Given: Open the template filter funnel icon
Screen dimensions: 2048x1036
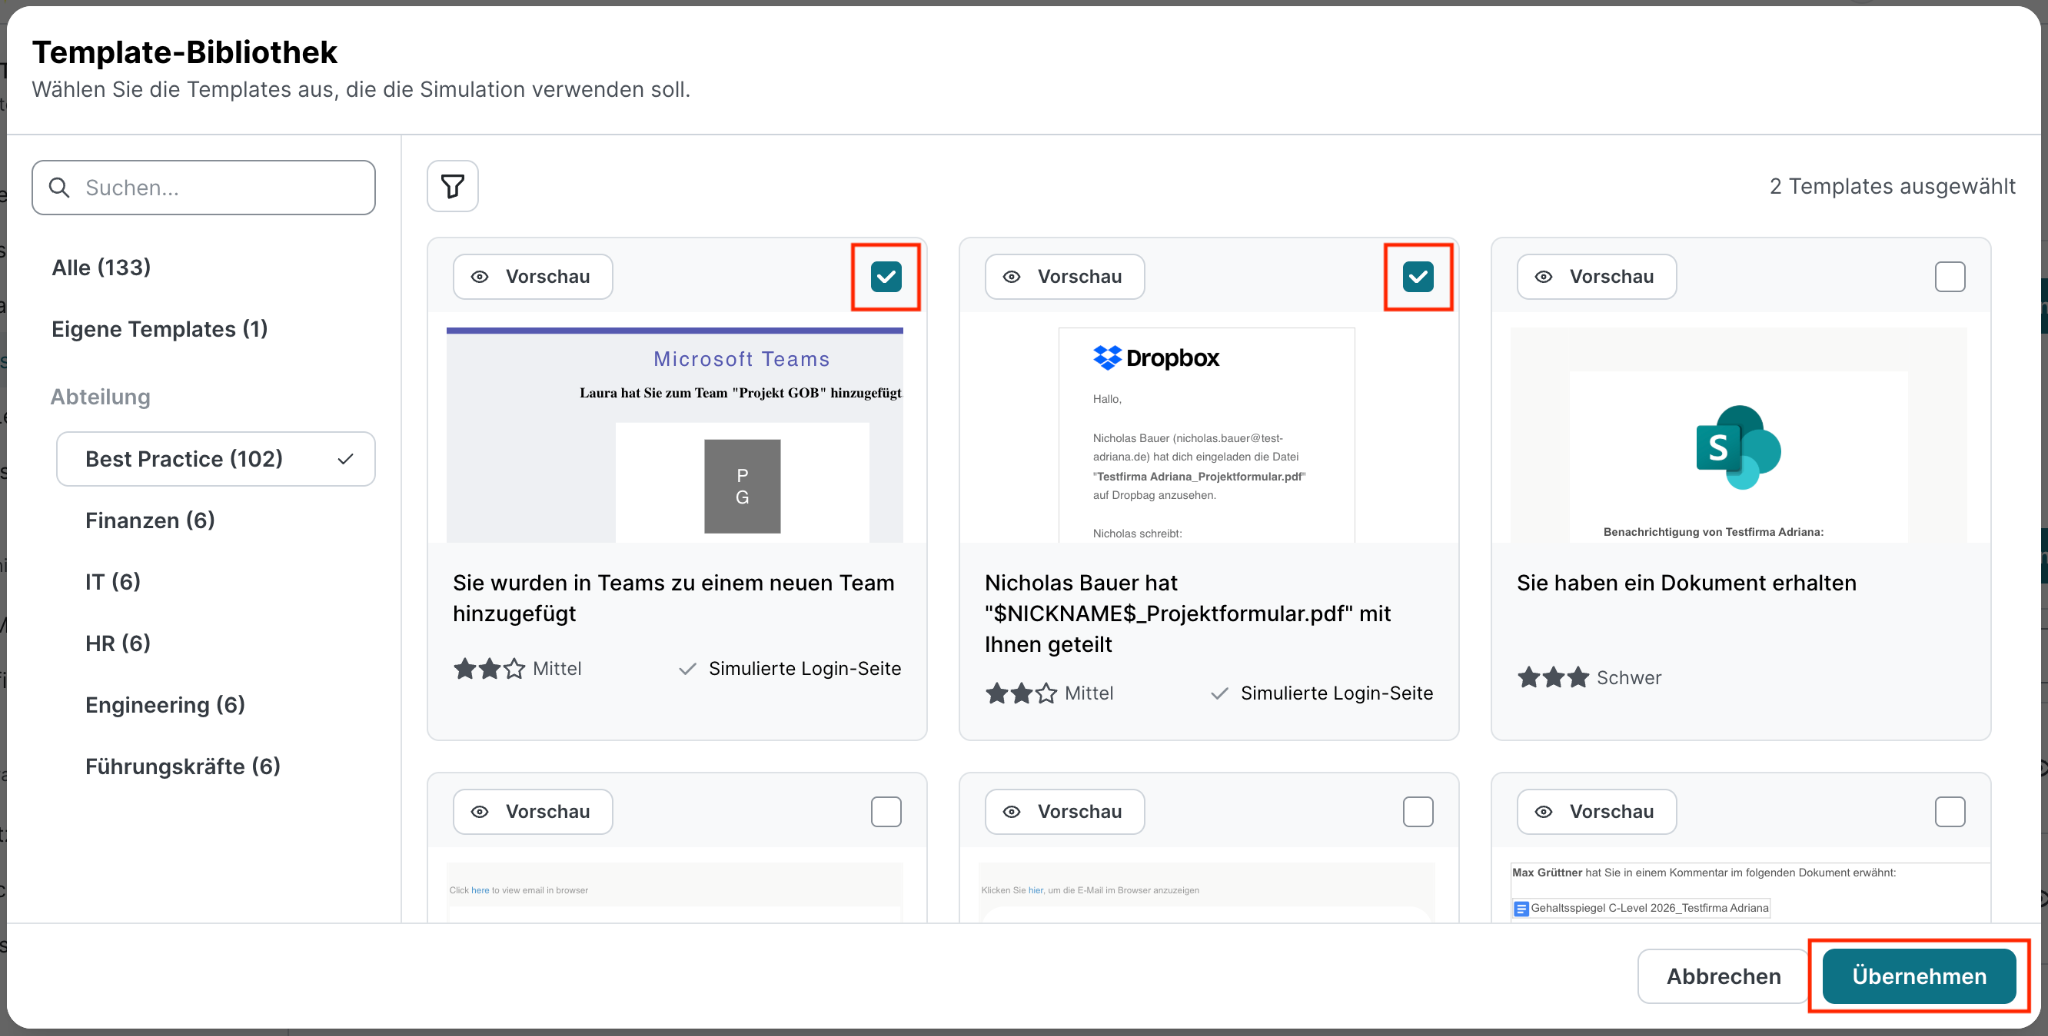Looking at the screenshot, I should point(453,186).
